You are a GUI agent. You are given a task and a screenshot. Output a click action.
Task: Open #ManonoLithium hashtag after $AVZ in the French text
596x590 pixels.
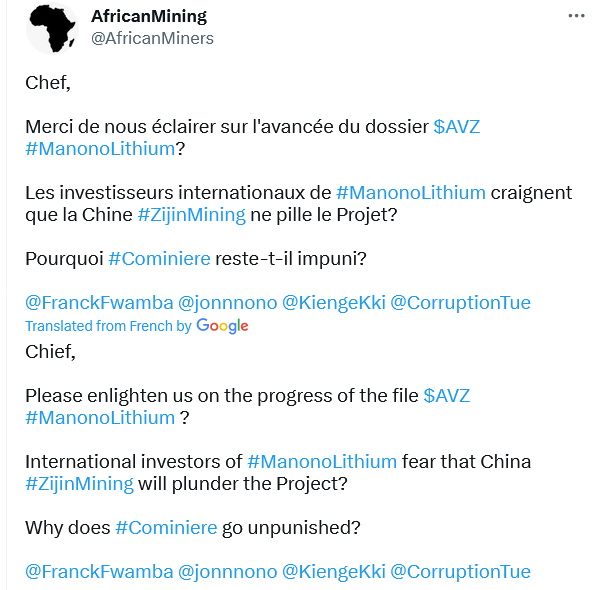pyautogui.click(x=100, y=149)
